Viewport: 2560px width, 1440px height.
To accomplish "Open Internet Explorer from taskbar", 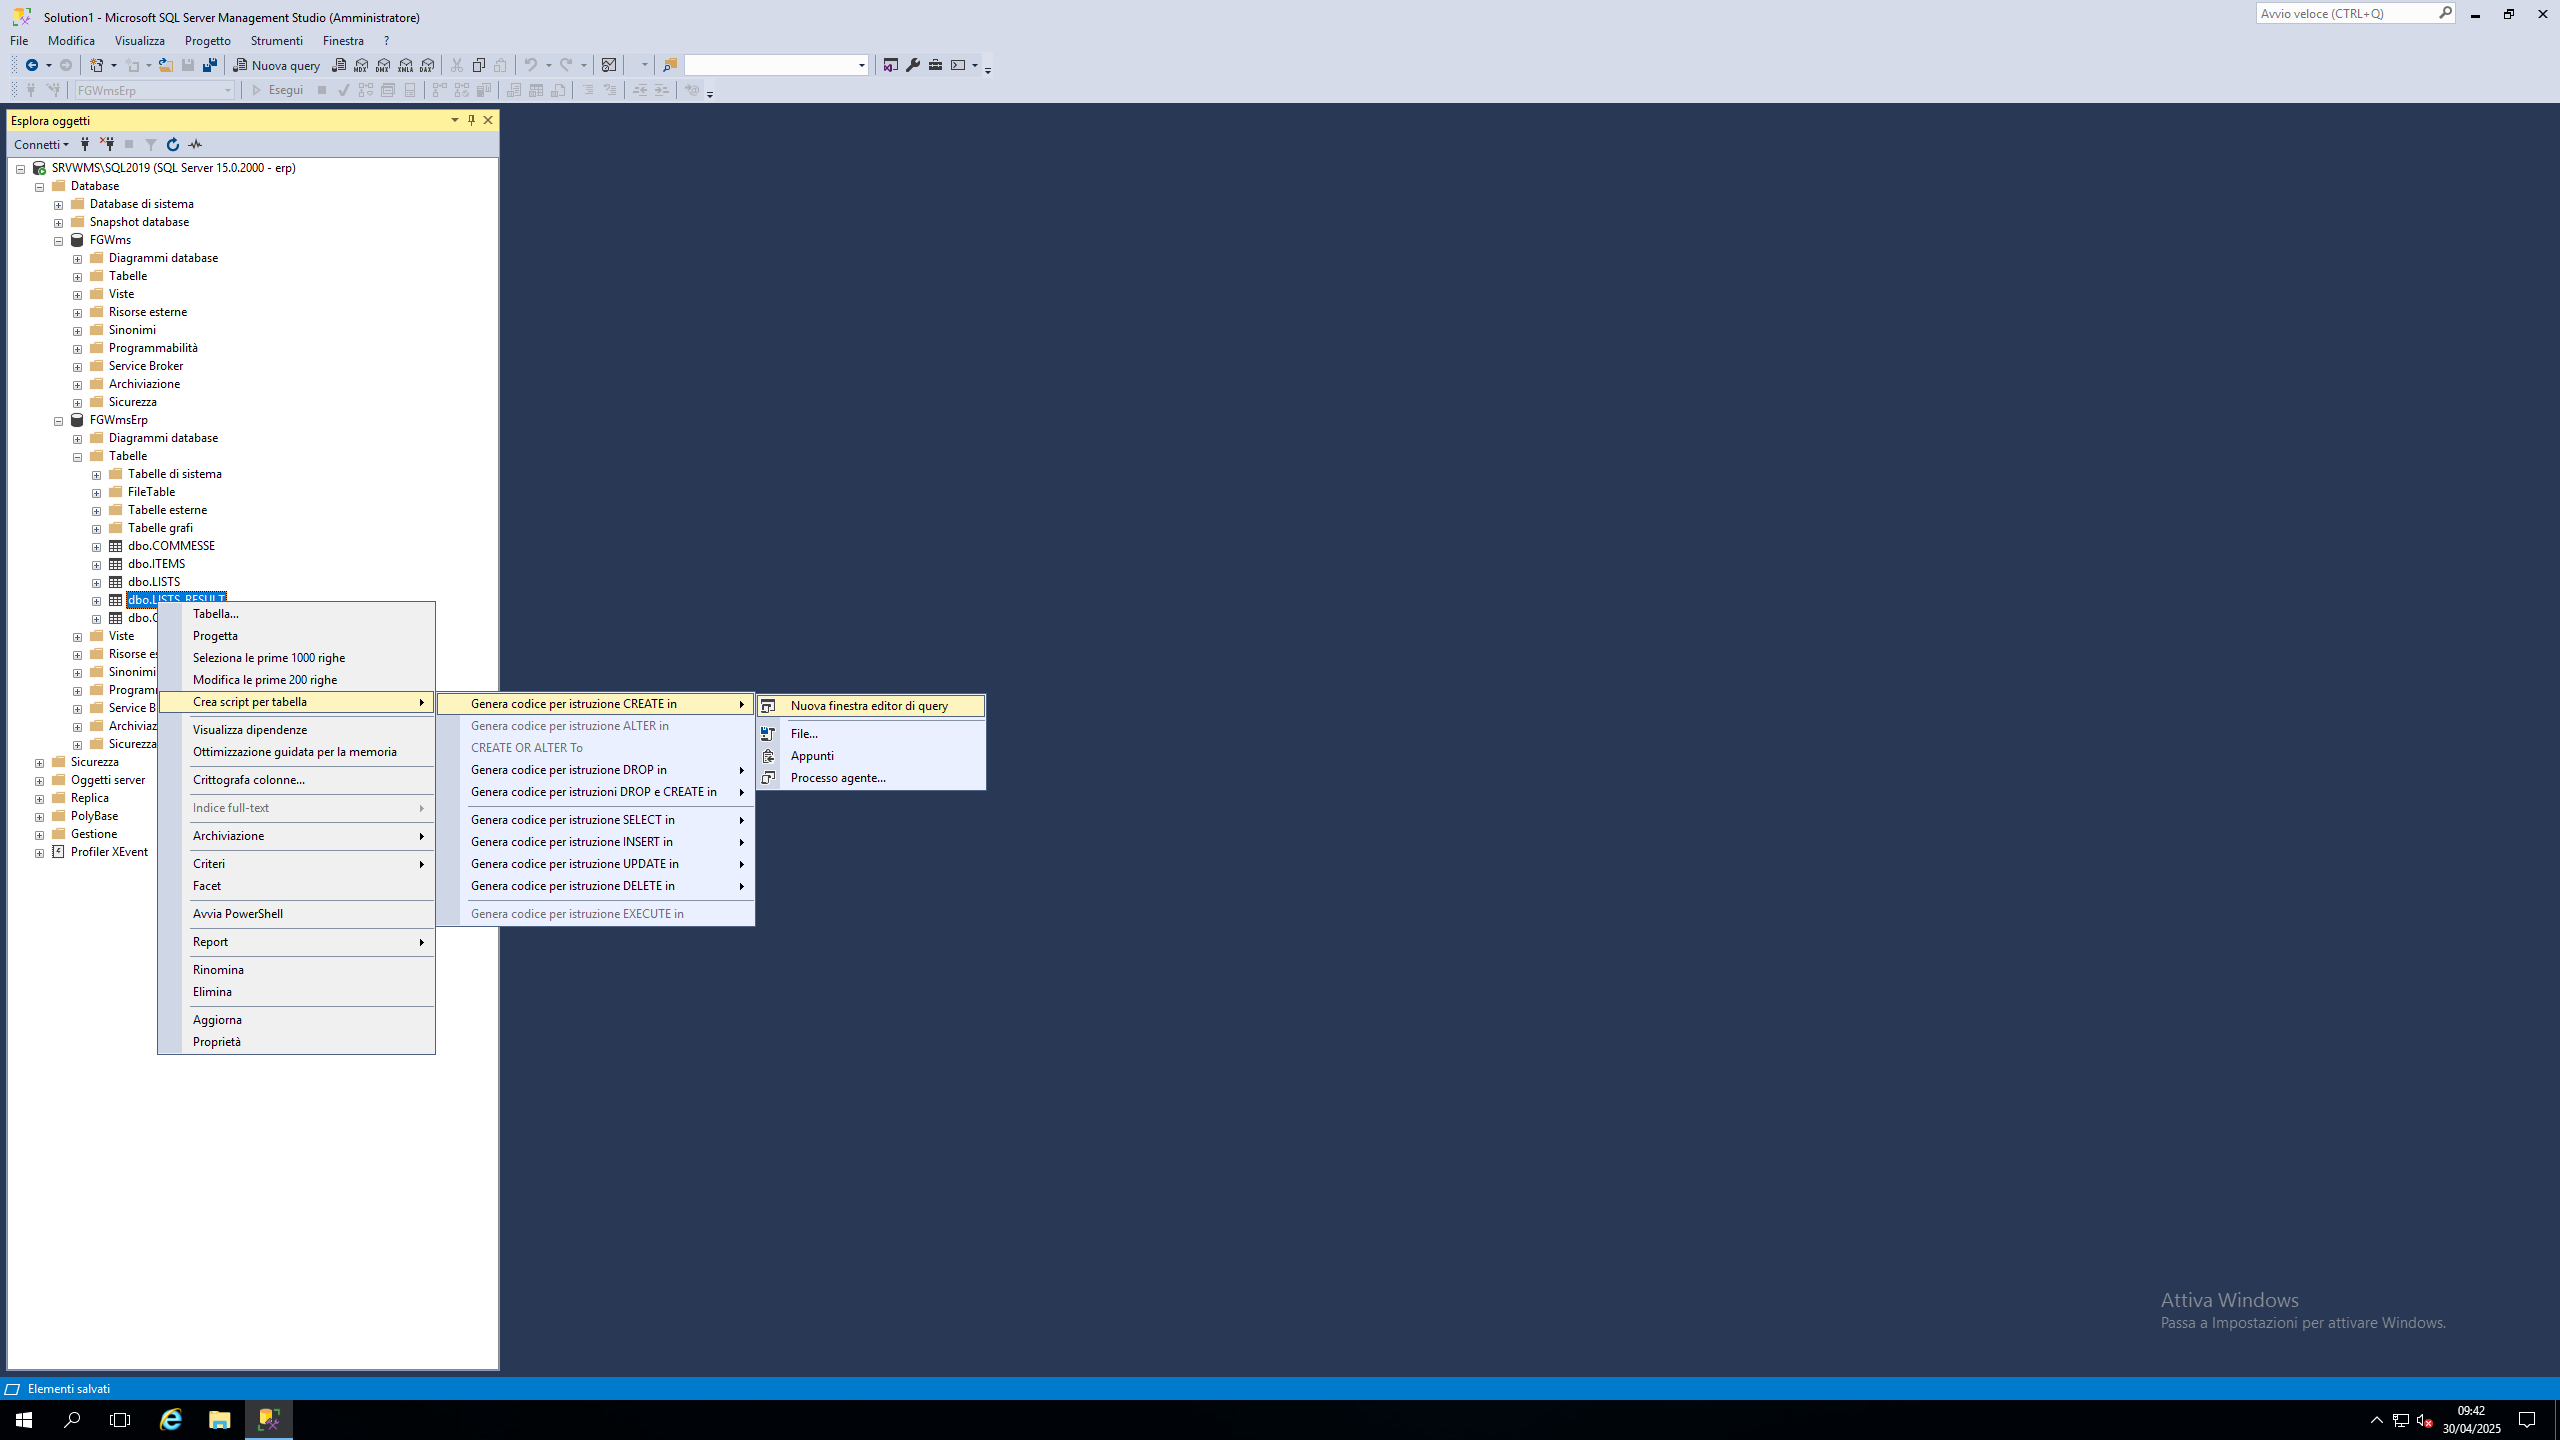I will [x=171, y=1420].
